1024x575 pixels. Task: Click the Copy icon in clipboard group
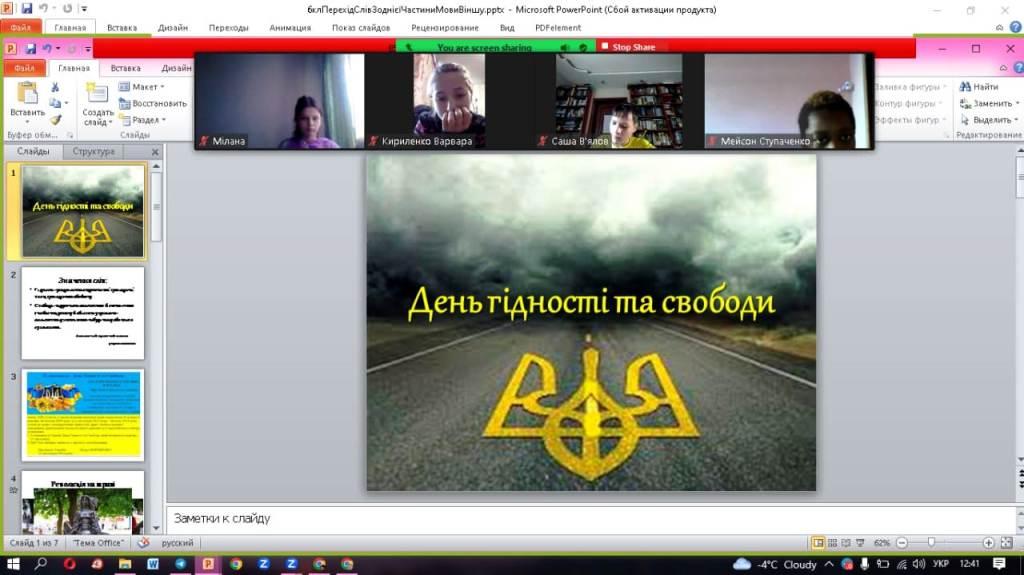pyautogui.click(x=55, y=103)
